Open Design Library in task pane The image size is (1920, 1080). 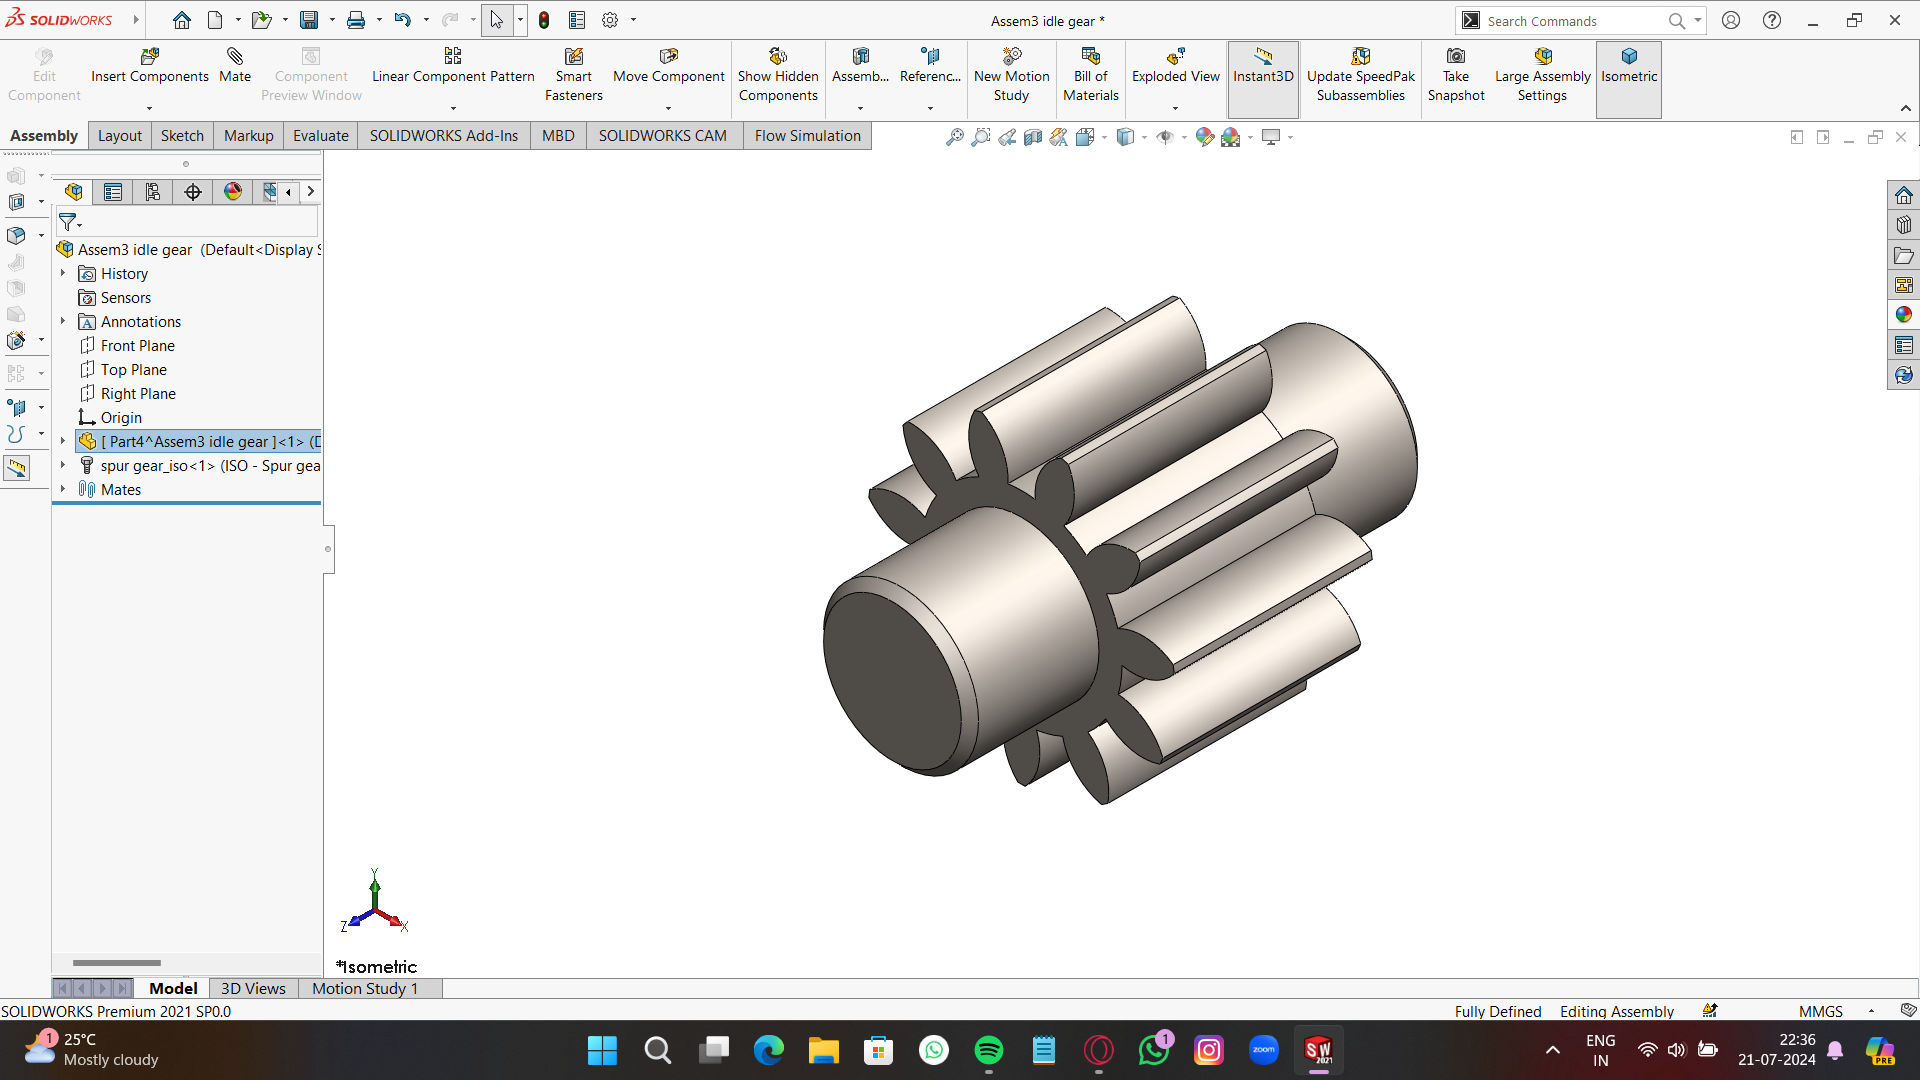1903,225
